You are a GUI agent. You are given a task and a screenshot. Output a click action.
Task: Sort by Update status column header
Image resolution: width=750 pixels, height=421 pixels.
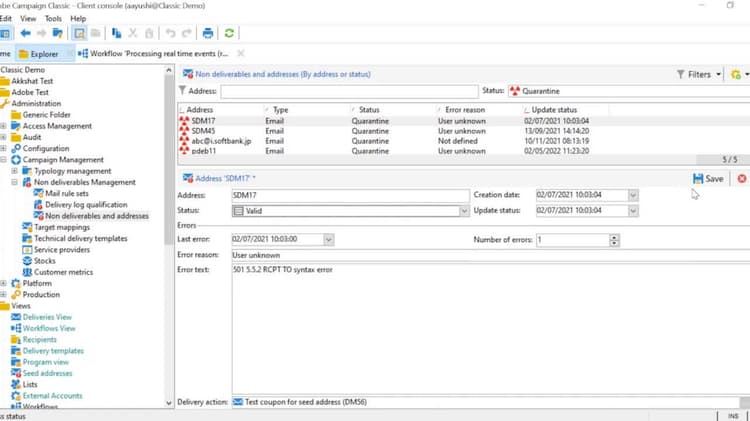[x=554, y=110]
